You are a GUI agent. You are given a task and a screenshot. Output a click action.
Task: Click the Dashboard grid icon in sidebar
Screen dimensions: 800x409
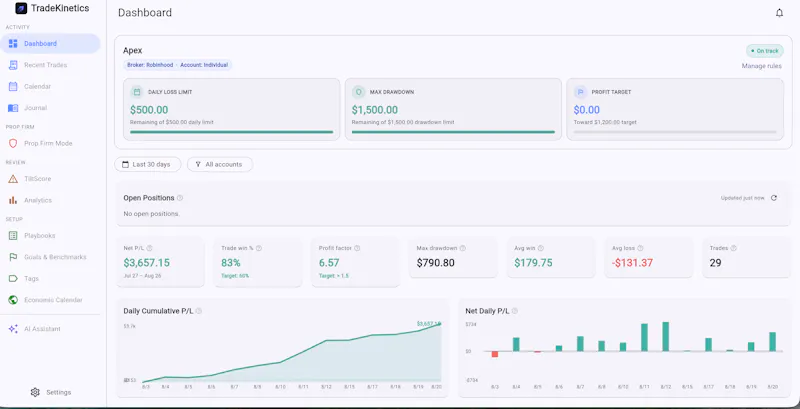point(13,44)
